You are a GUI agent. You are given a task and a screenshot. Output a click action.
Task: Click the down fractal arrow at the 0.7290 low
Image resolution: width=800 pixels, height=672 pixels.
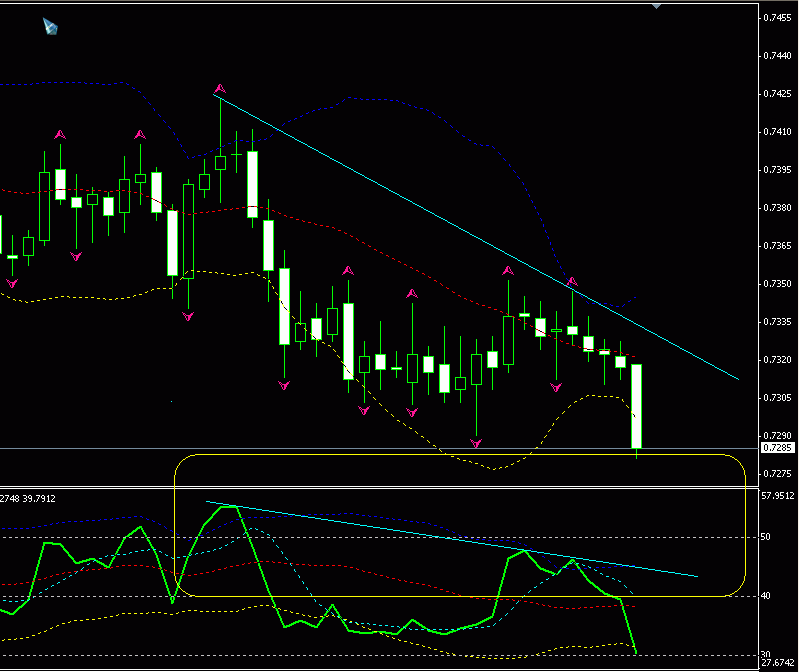tap(476, 443)
